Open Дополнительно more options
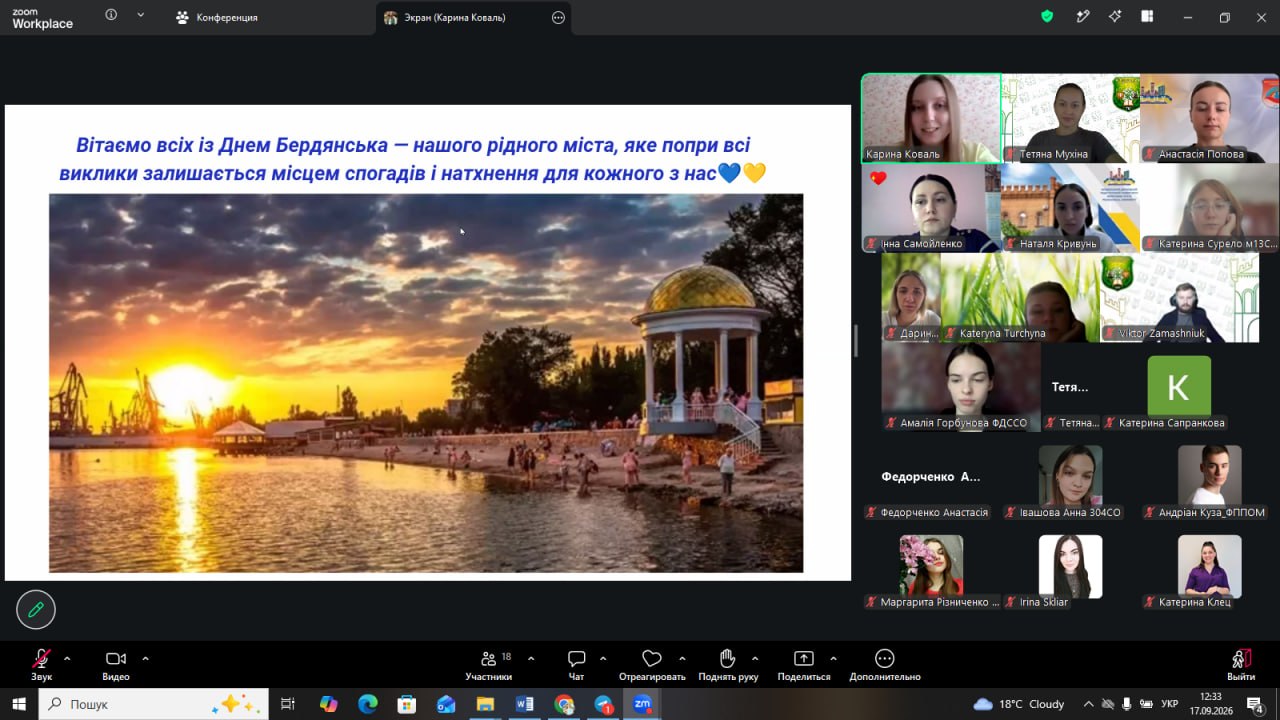Image resolution: width=1280 pixels, height=720 pixels. tap(884, 666)
